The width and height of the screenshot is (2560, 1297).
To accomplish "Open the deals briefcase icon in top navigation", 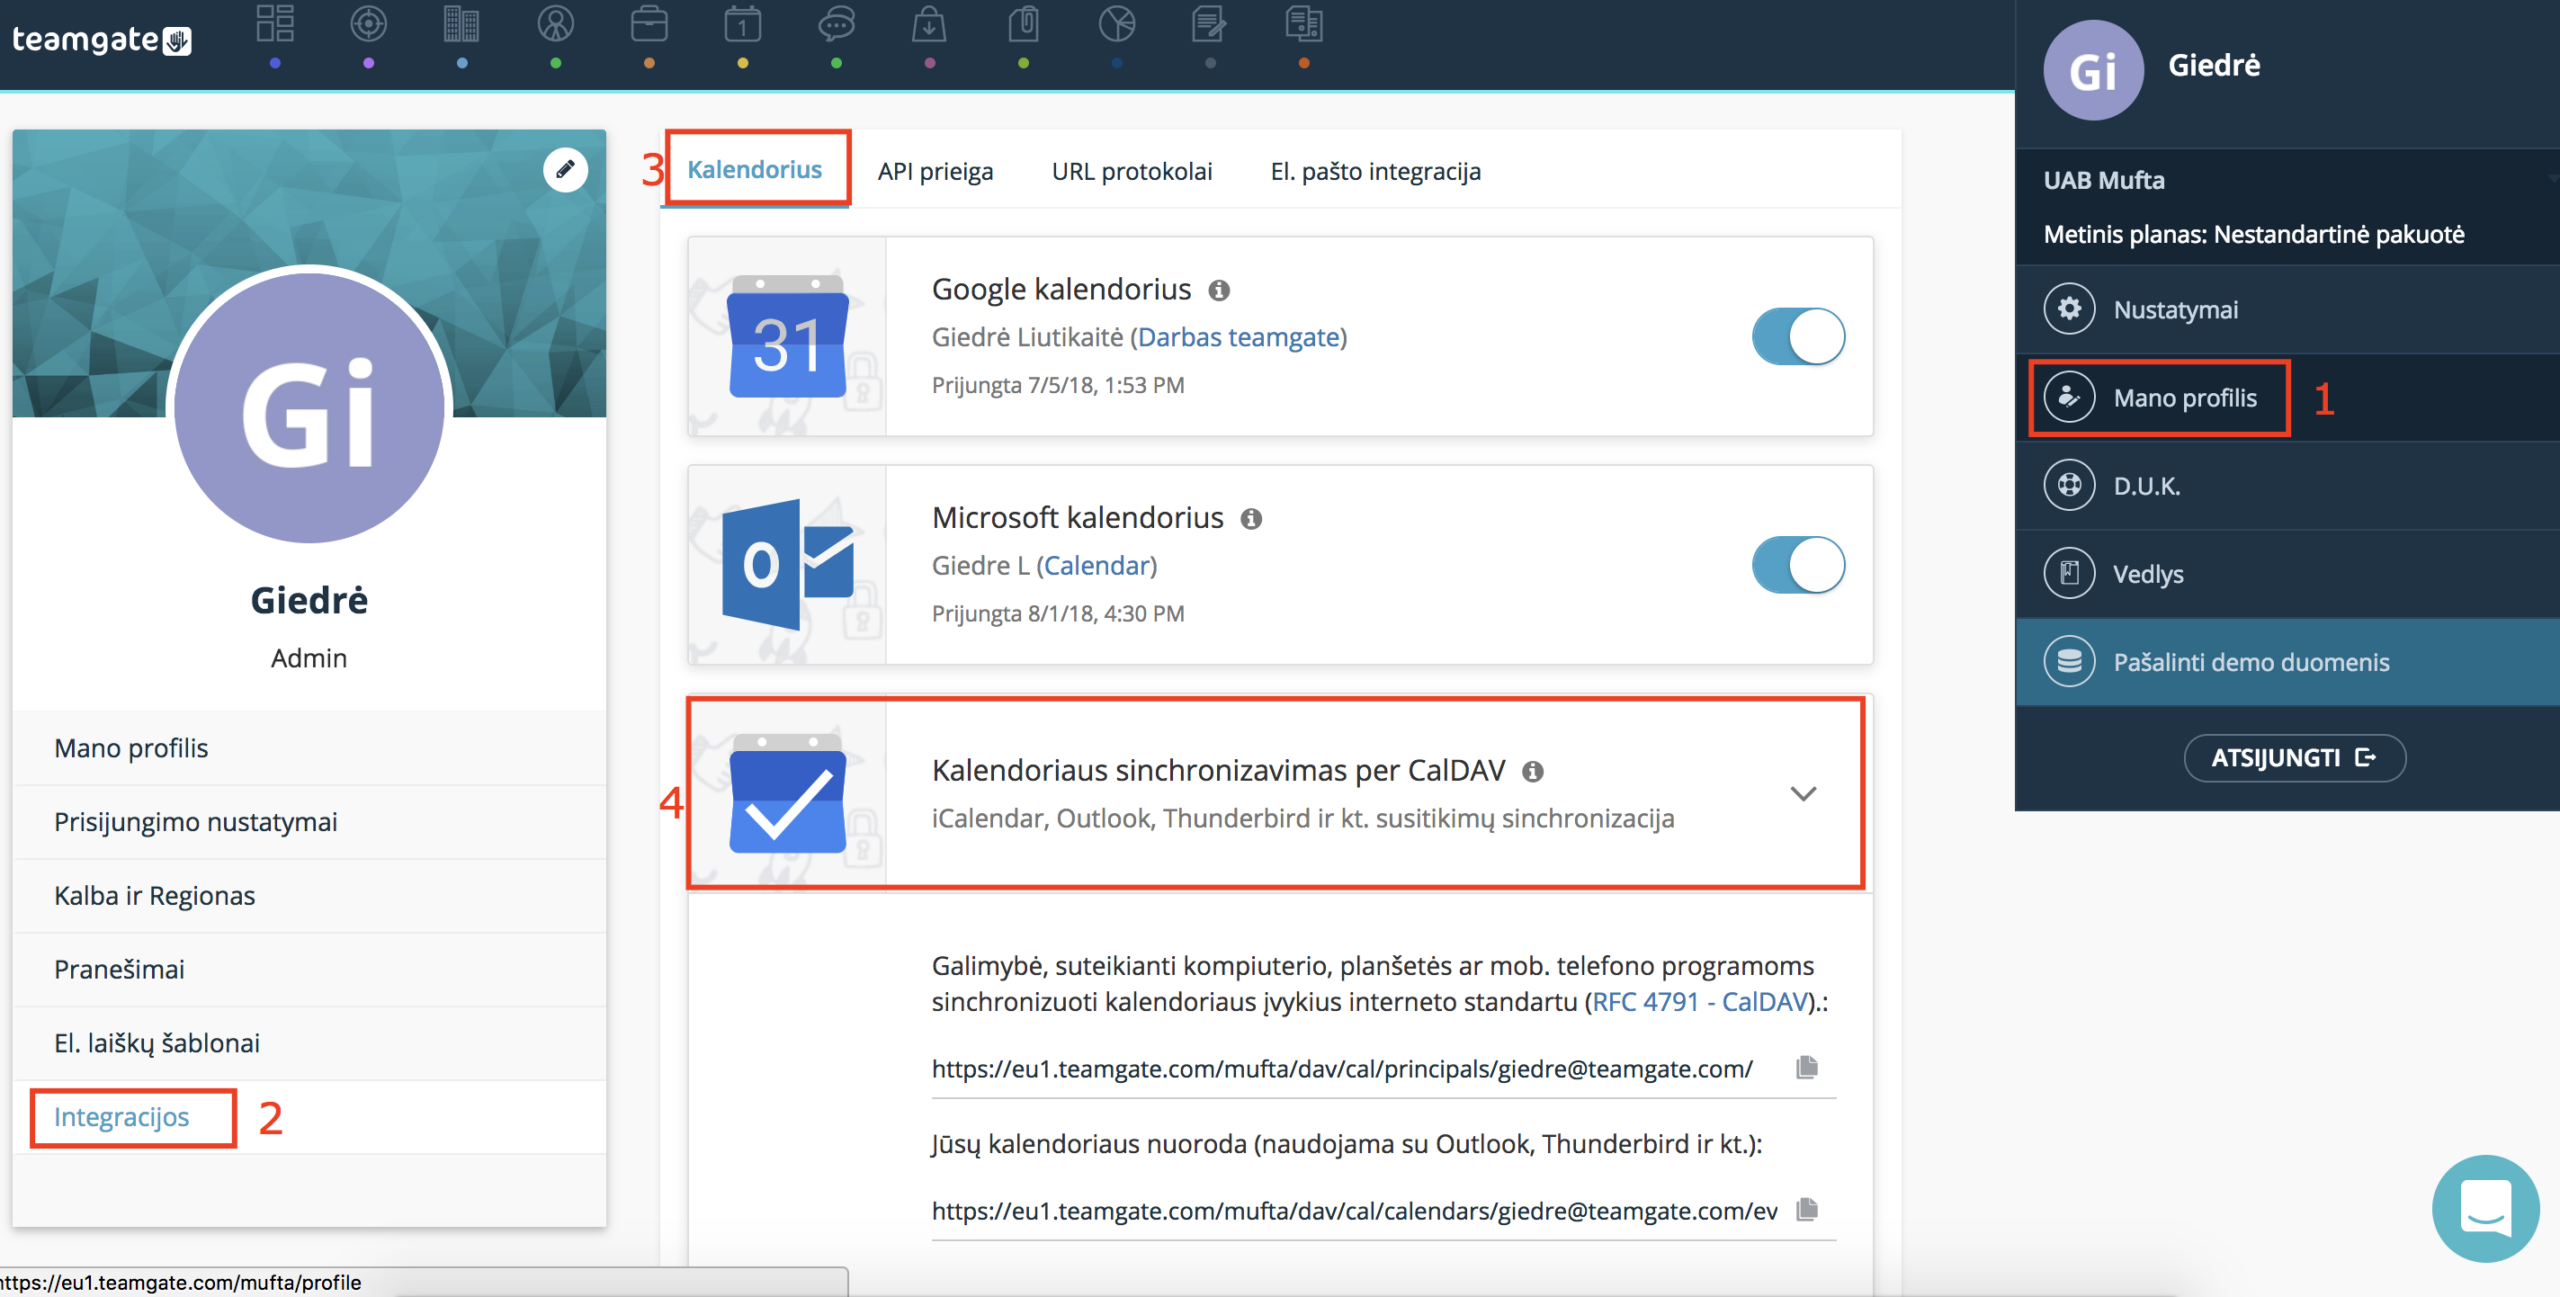I will [x=649, y=24].
